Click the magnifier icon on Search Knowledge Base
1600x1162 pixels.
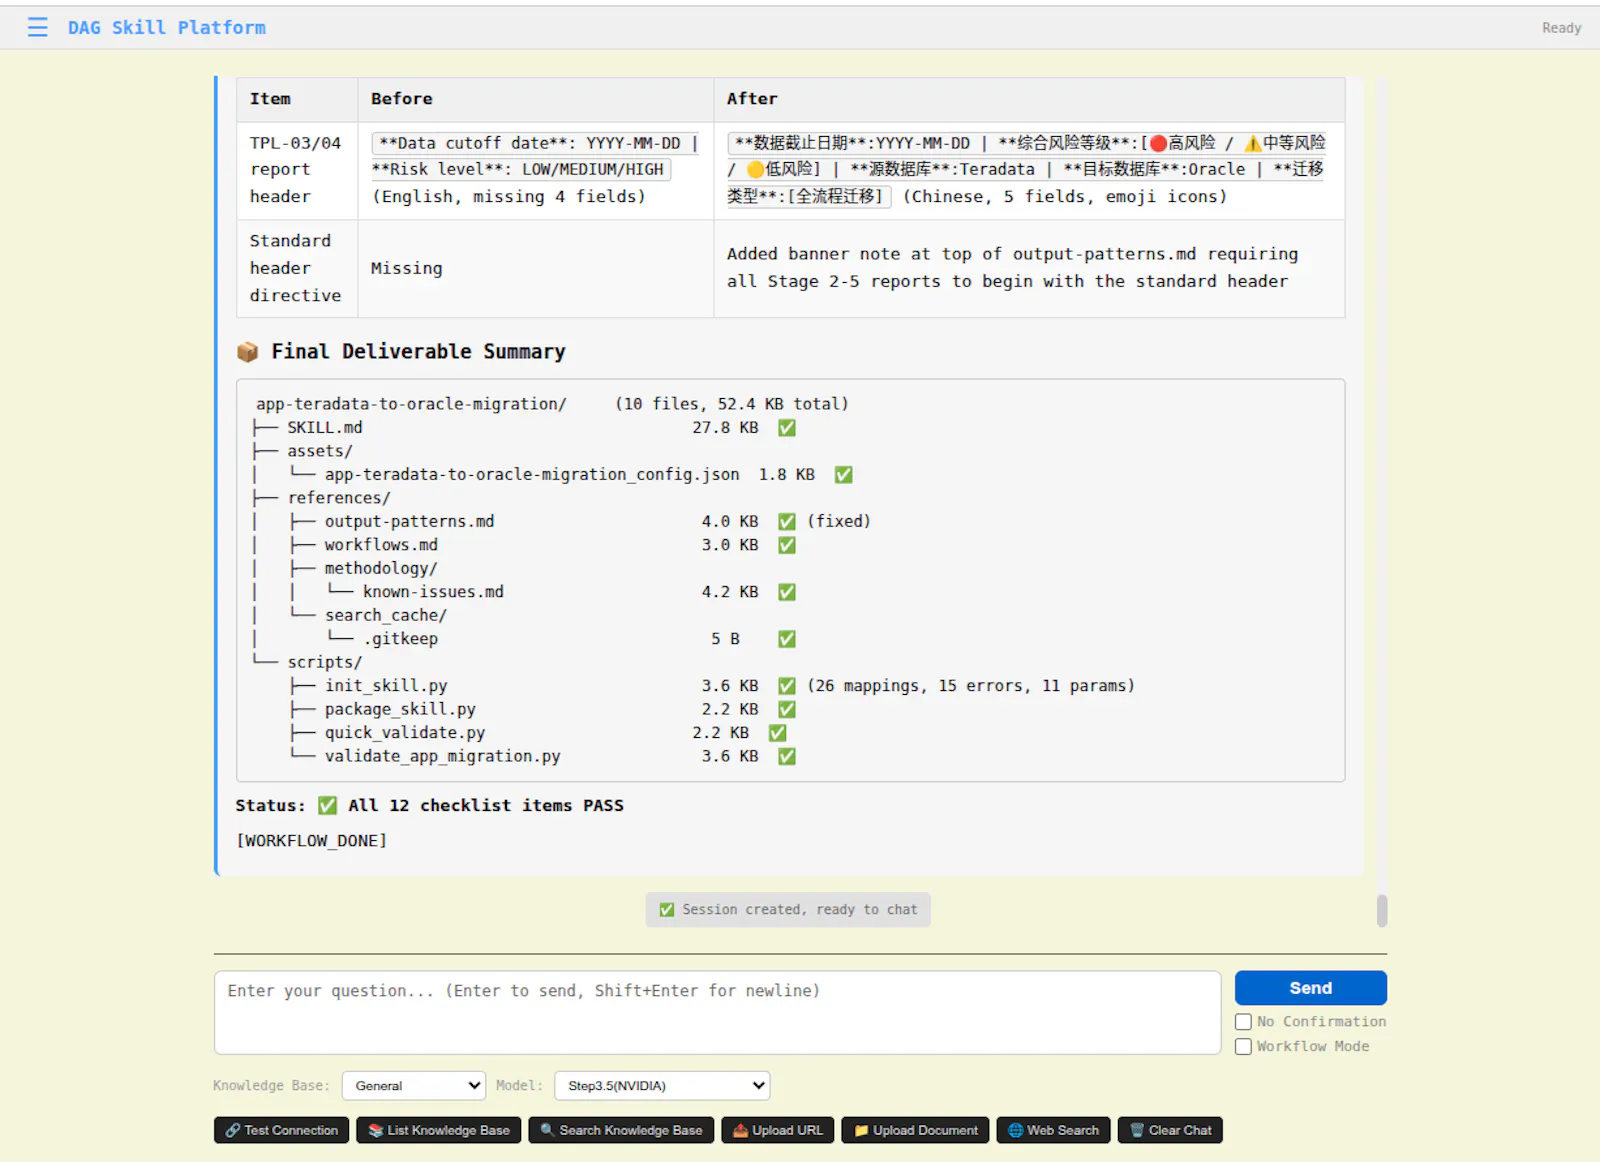547,1130
